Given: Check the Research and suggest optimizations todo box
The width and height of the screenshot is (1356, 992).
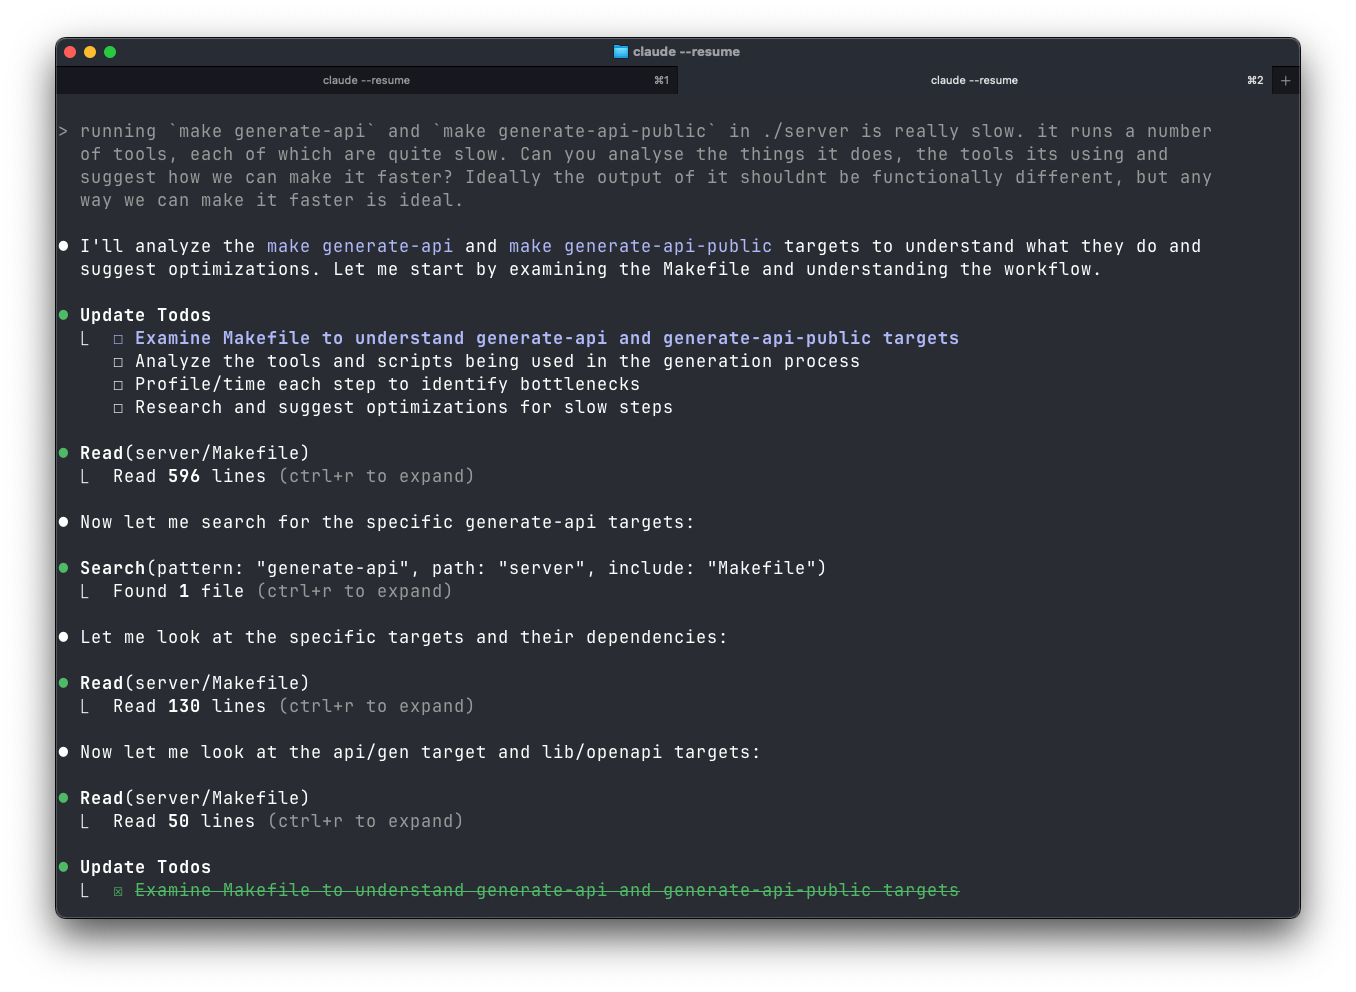Looking at the screenshot, I should tap(118, 407).
